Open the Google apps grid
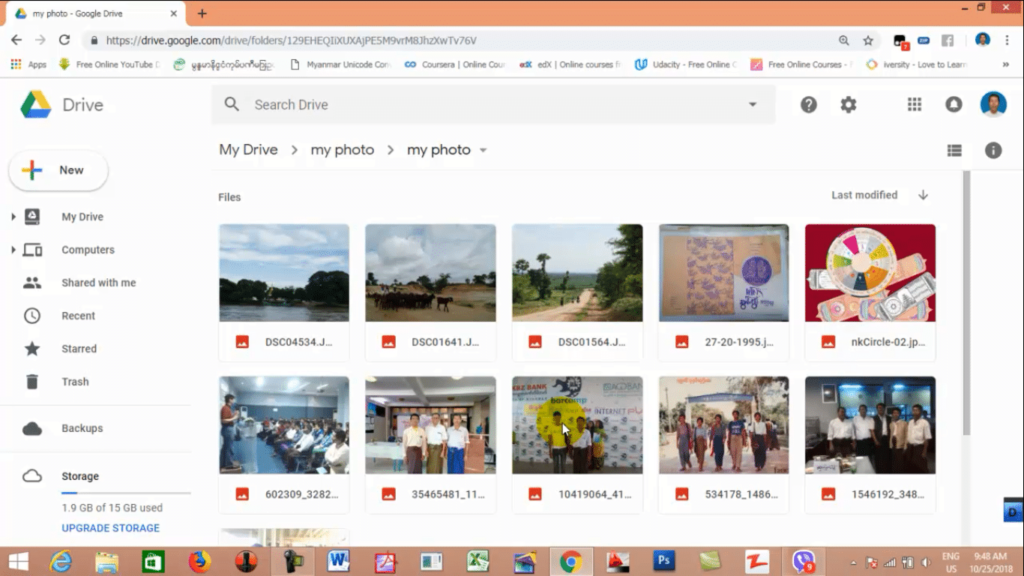The image size is (1024, 576). click(x=914, y=104)
